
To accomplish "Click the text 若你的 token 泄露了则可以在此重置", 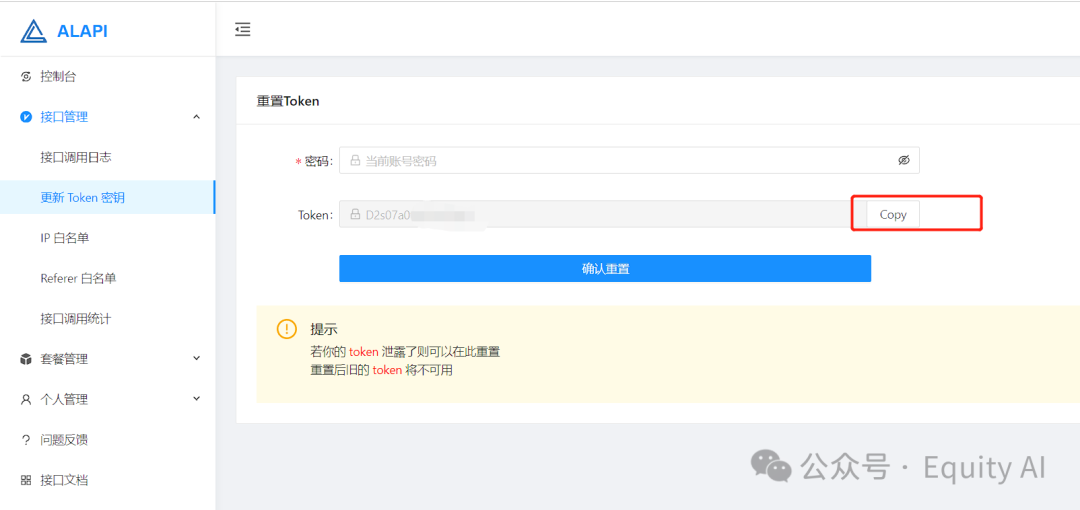I will tap(405, 351).
